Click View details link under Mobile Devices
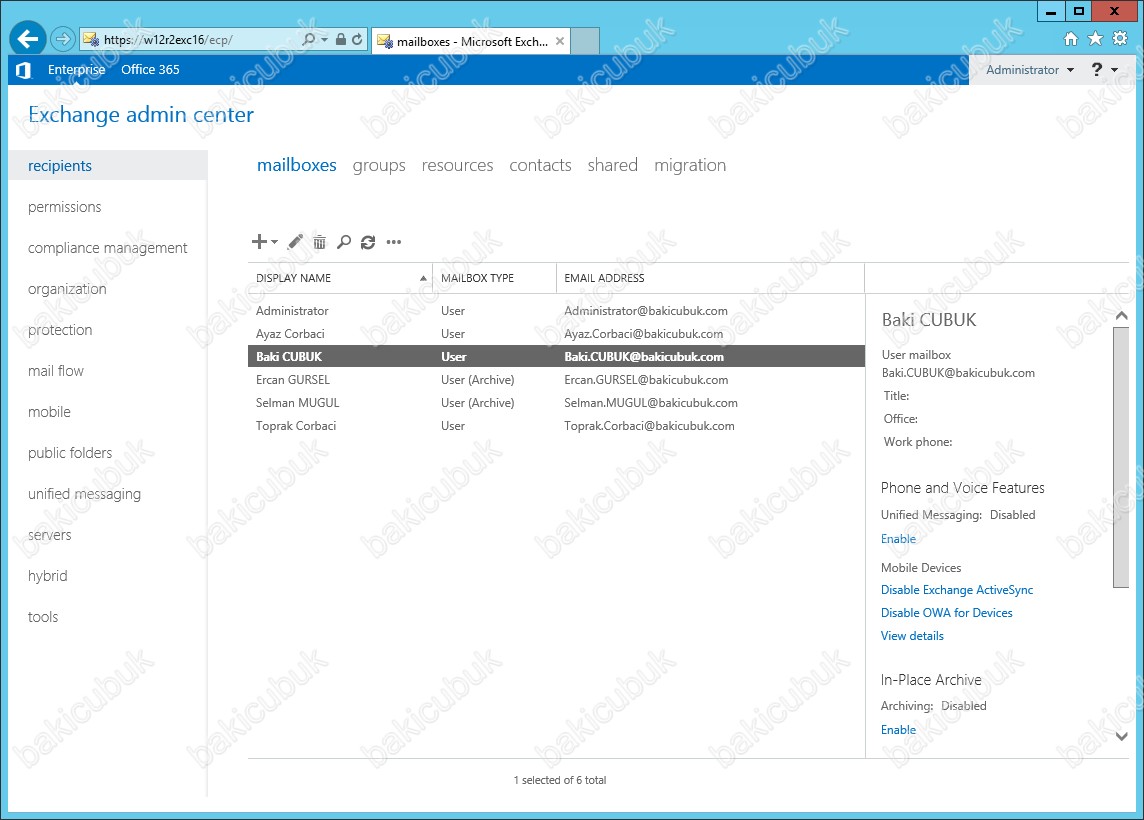 pyautogui.click(x=912, y=635)
